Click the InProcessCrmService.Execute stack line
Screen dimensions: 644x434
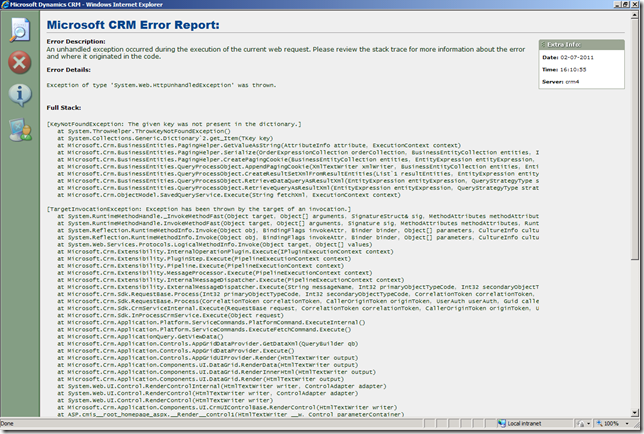click(170, 315)
